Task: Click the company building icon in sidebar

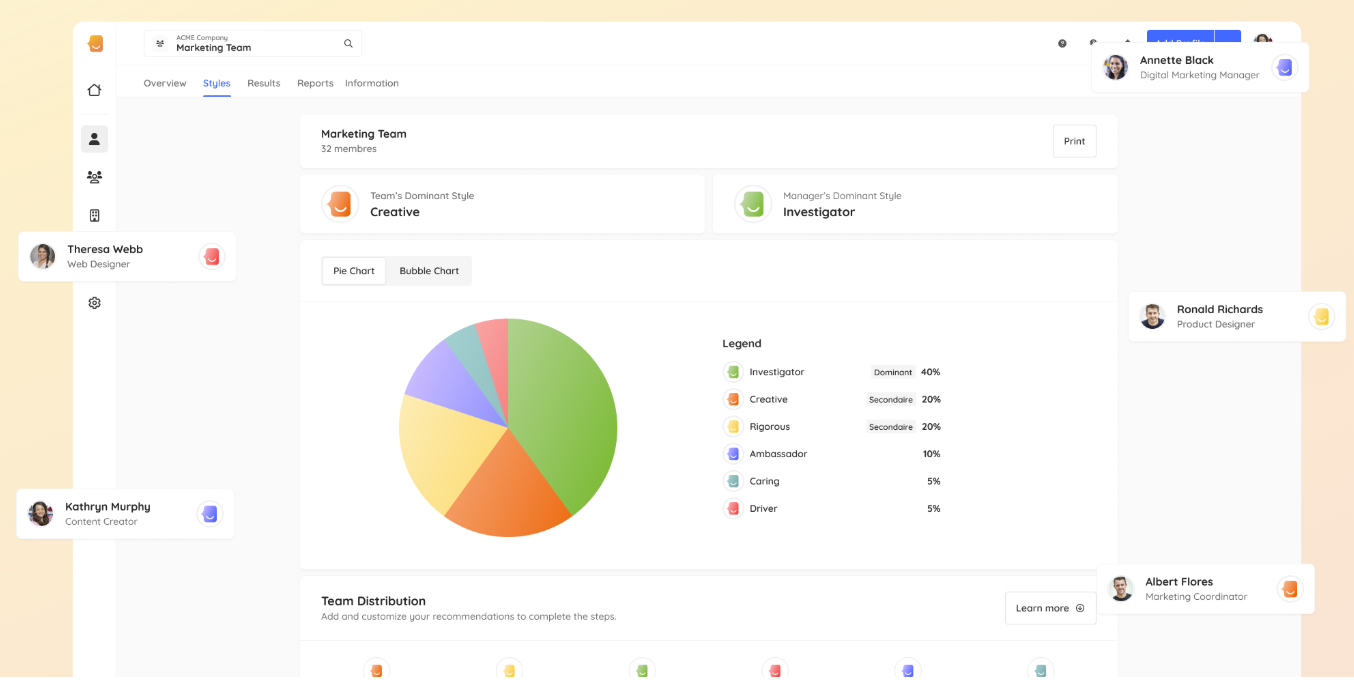Action: 94,214
